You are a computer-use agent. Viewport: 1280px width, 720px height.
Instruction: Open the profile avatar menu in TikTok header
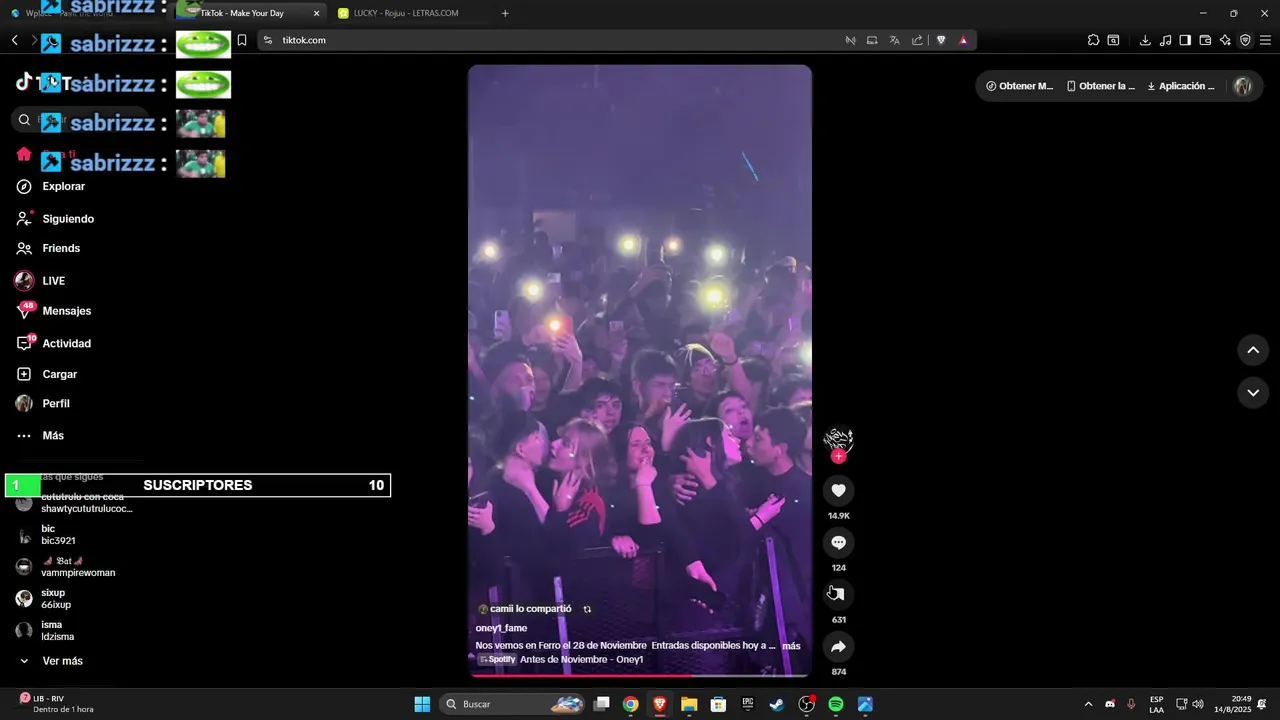[1243, 86]
